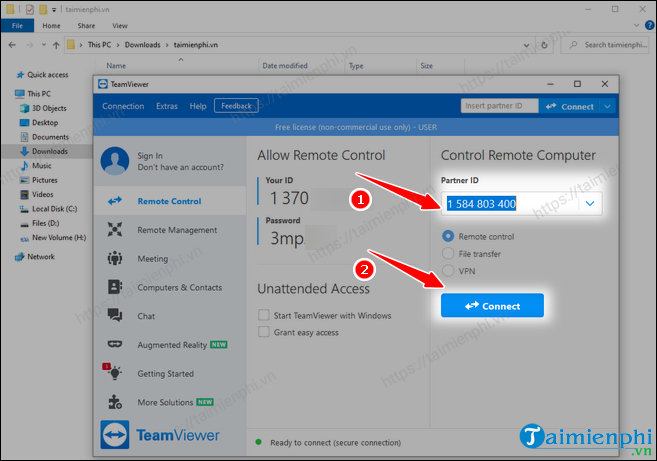The image size is (657, 461).
Task: Click the TeamViewer logo at bottom left
Action: pos(114,435)
